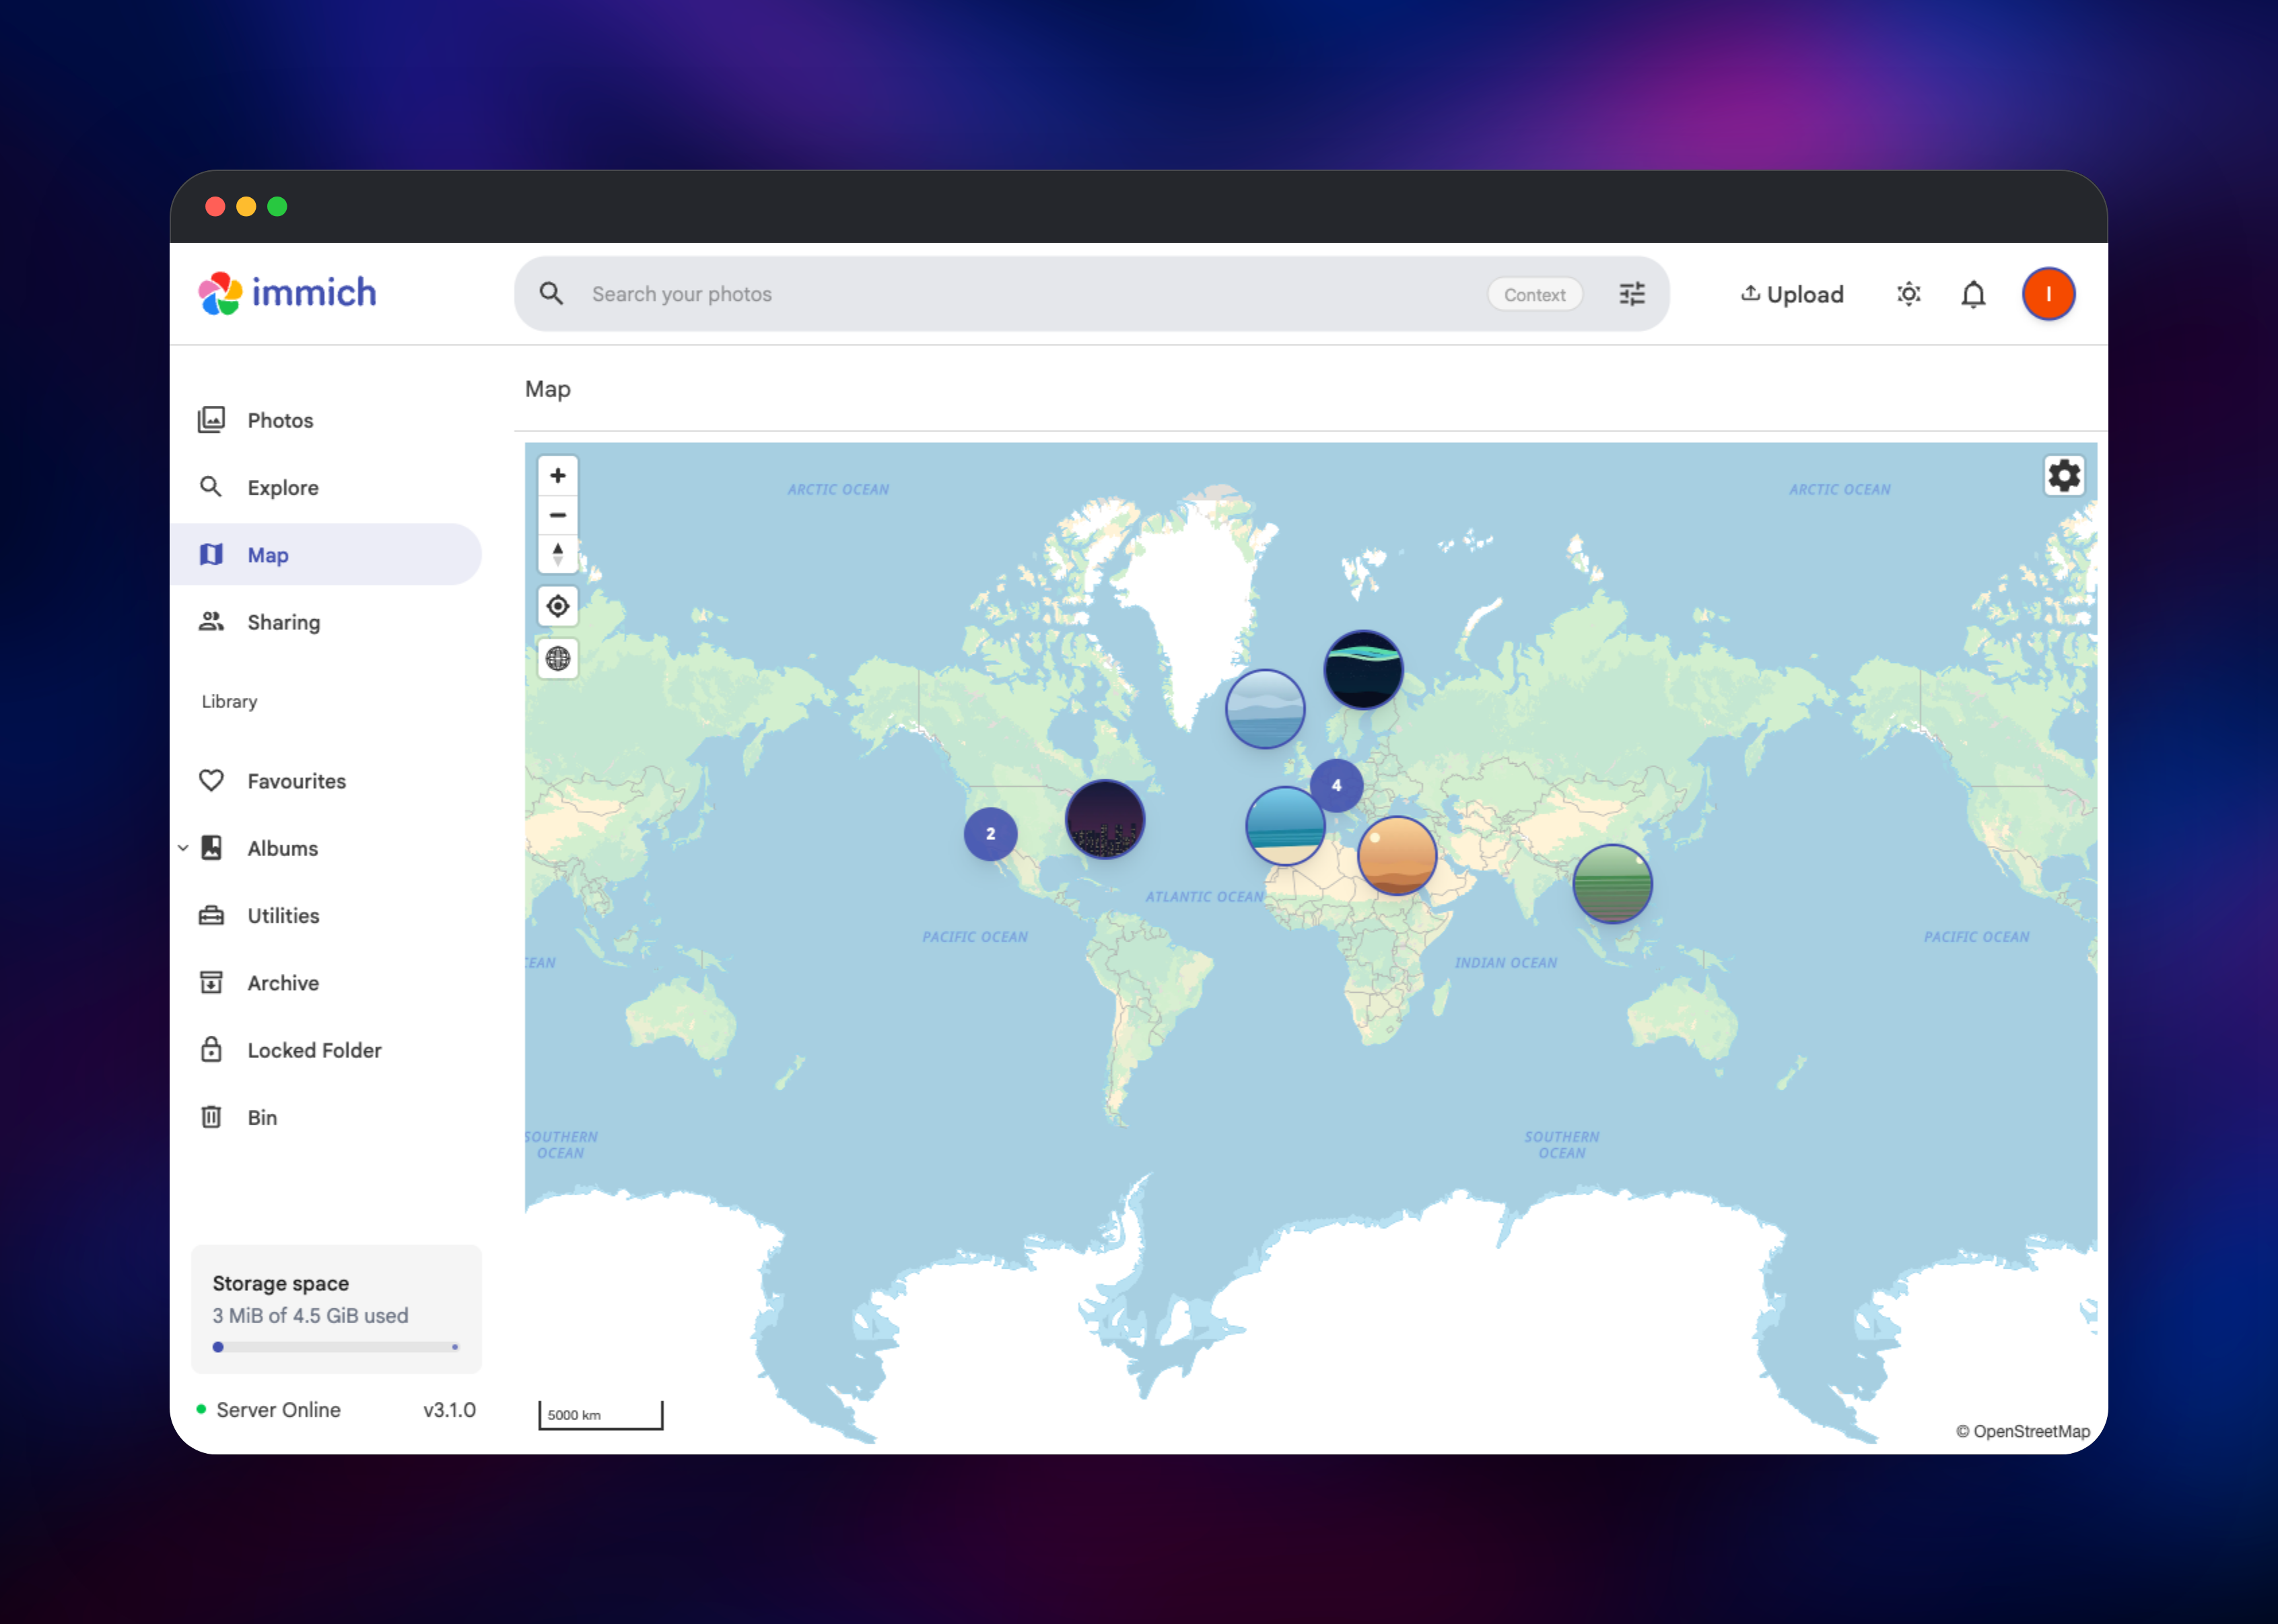Image resolution: width=2278 pixels, height=1624 pixels.
Task: Click the storage space usage bar
Action: pyautogui.click(x=336, y=1347)
